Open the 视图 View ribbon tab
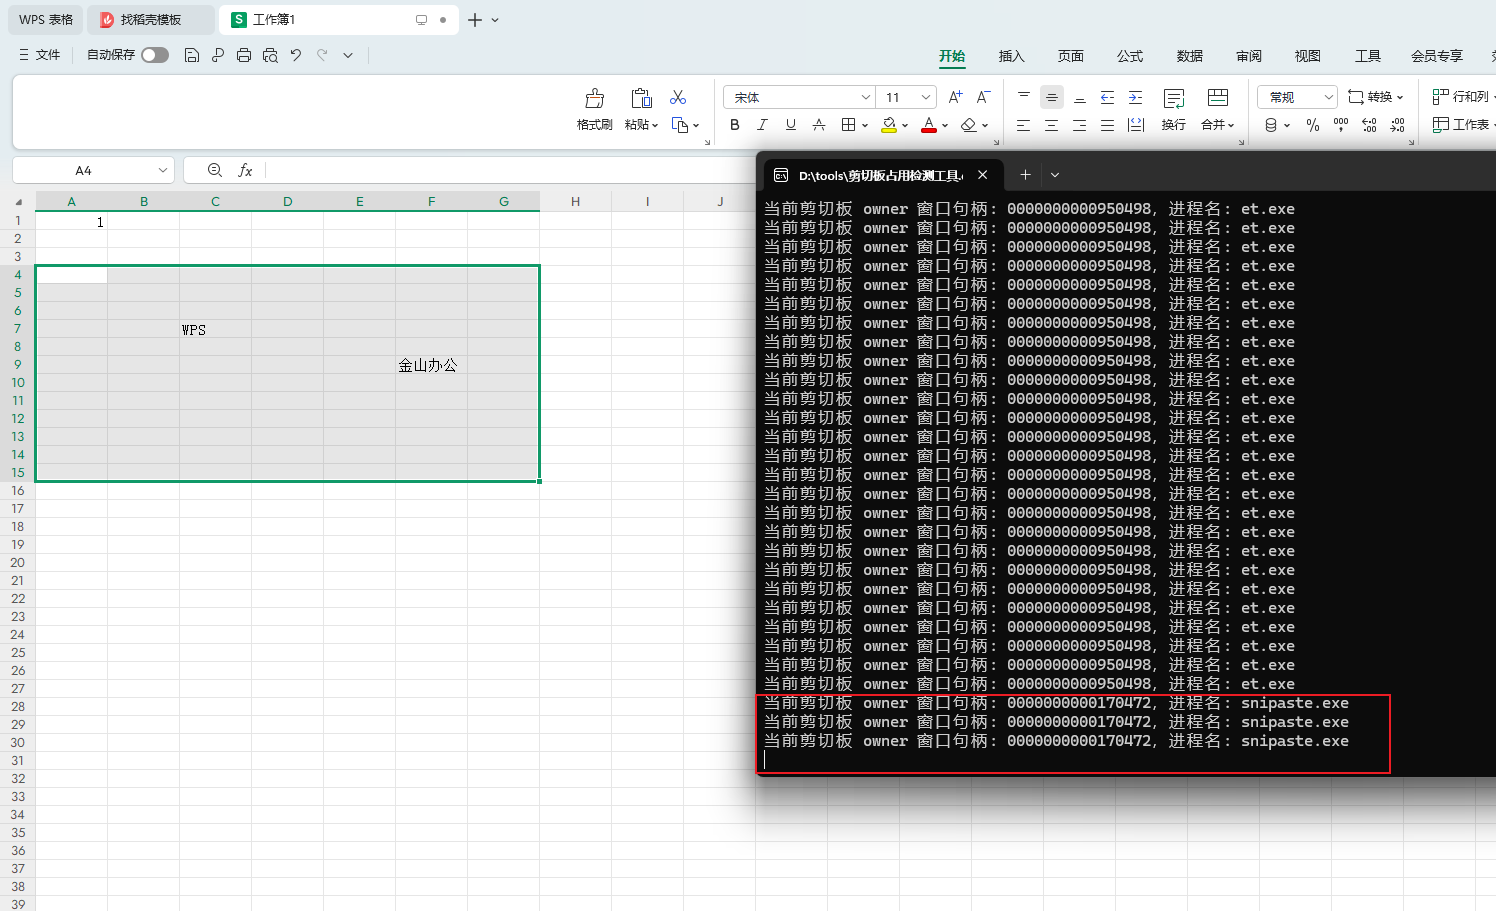 pos(1308,56)
